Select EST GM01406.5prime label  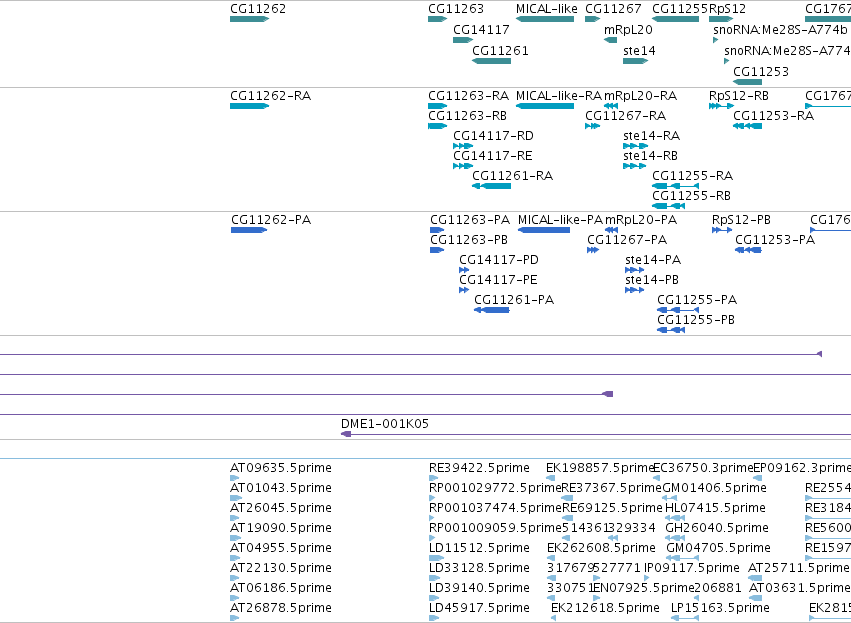click(715, 488)
